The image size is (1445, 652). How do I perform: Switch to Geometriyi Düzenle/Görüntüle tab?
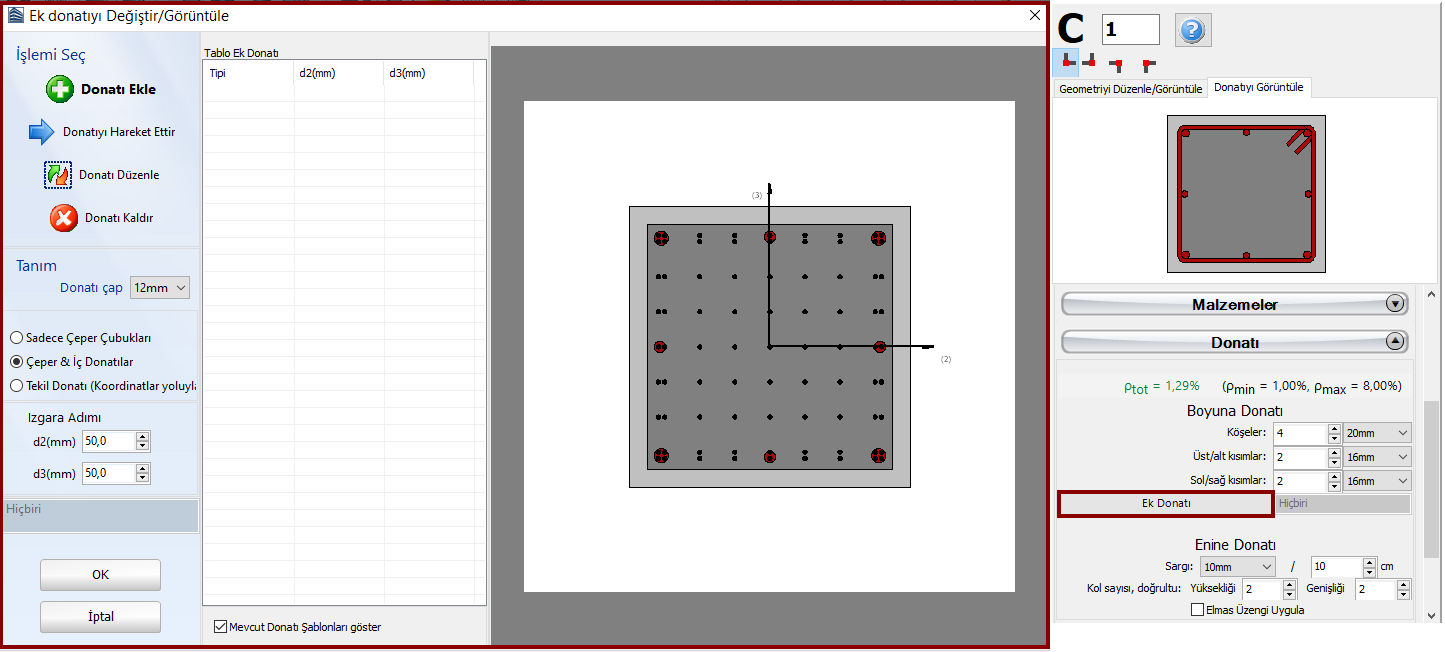(1130, 89)
